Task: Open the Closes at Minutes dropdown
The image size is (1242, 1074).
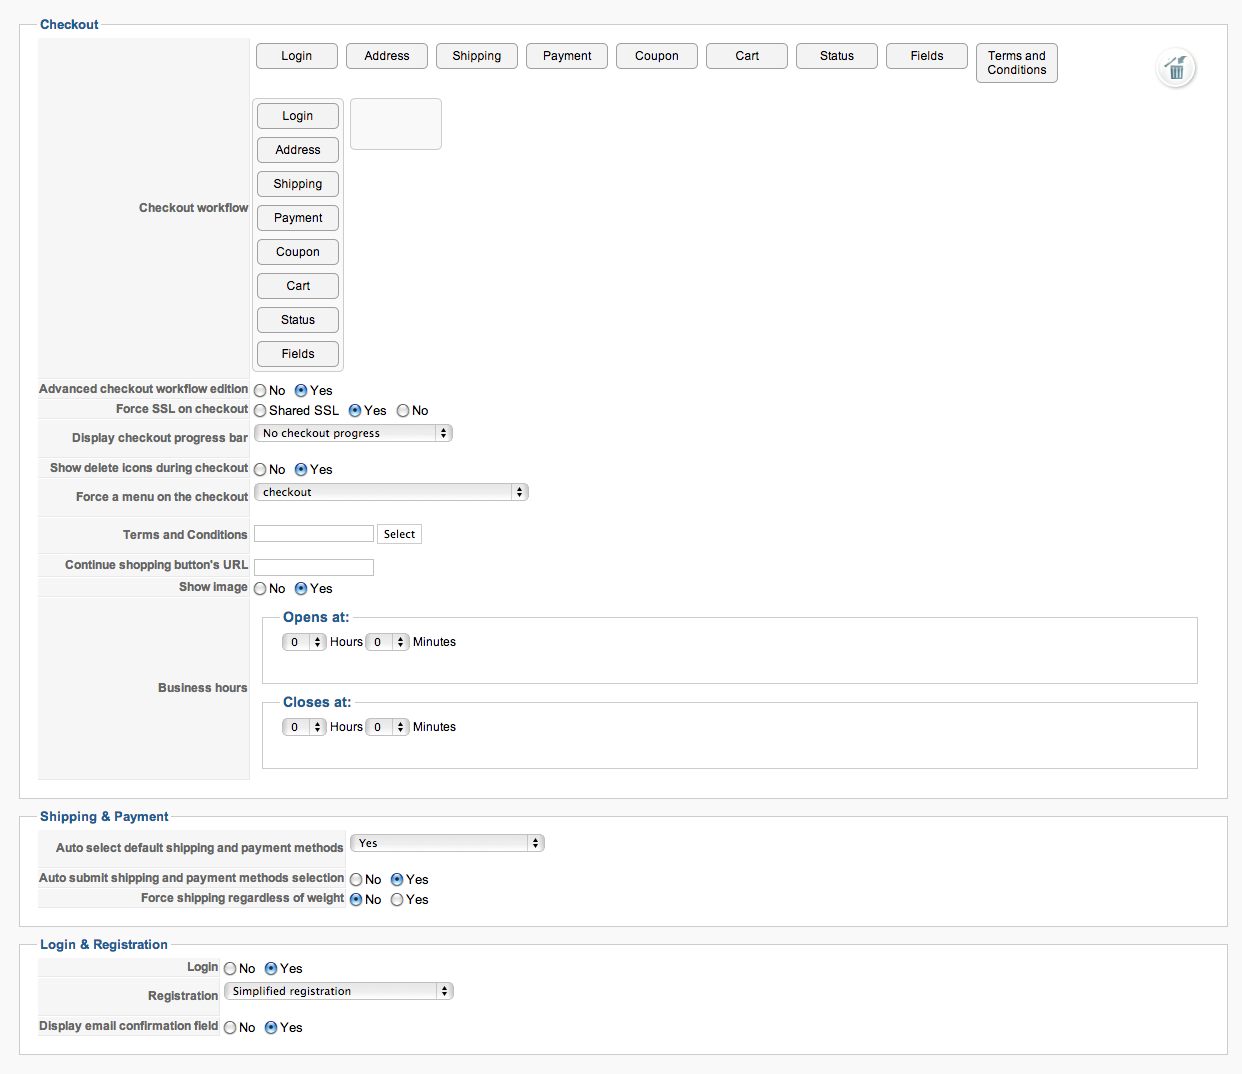Action: tap(387, 727)
